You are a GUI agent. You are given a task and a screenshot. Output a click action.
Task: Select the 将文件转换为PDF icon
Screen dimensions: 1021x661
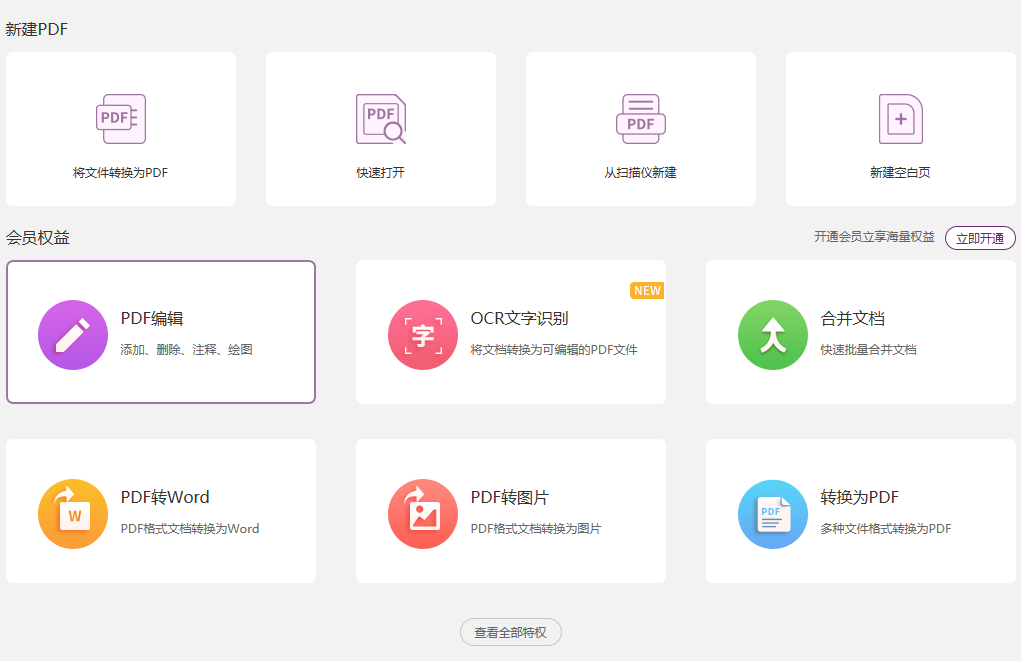[120, 117]
